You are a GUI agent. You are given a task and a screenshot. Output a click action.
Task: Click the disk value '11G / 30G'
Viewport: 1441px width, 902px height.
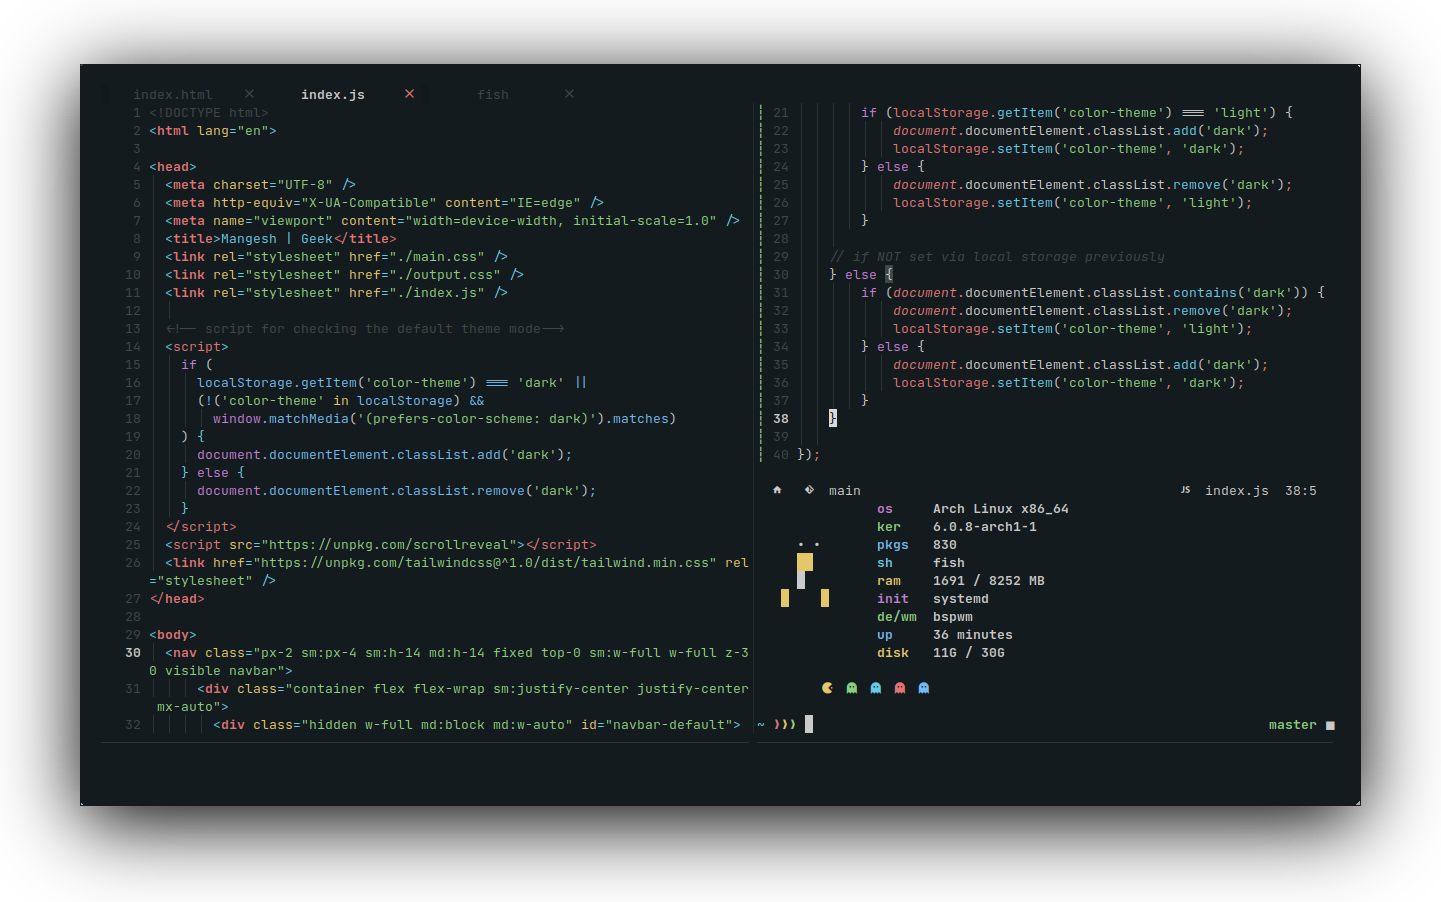tap(969, 653)
